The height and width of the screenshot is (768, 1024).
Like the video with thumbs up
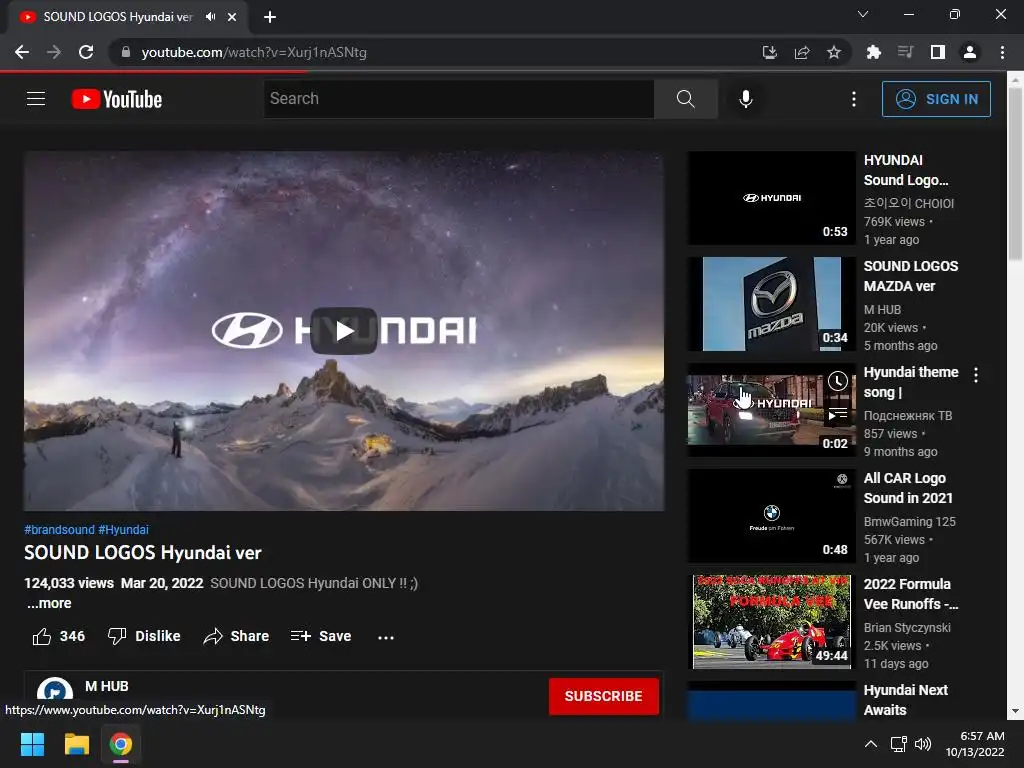pyautogui.click(x=59, y=636)
